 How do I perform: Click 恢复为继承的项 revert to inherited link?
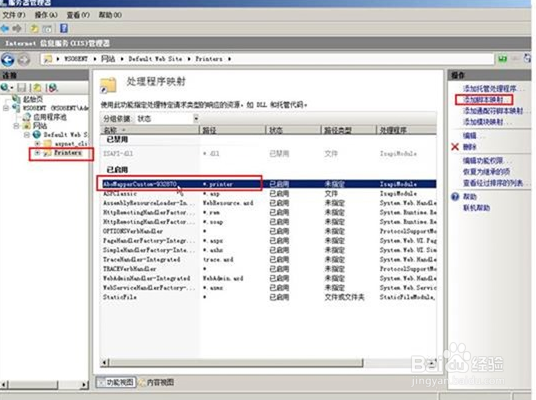point(486,172)
